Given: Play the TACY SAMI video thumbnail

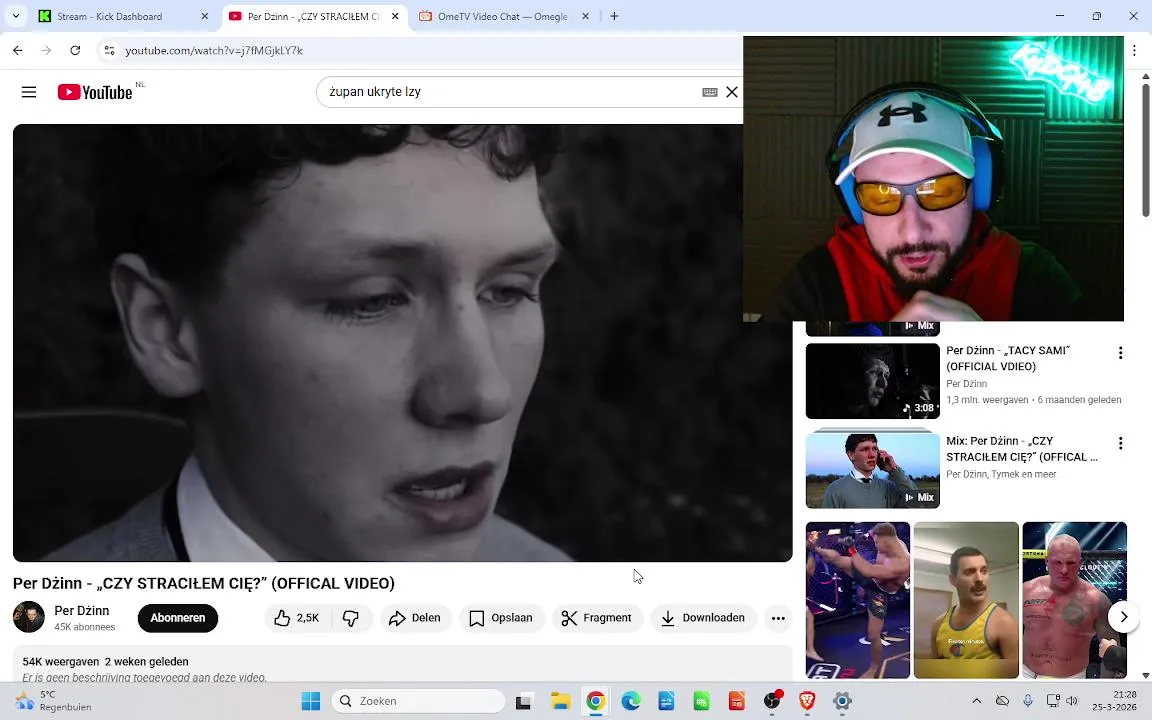Looking at the screenshot, I should click(873, 381).
